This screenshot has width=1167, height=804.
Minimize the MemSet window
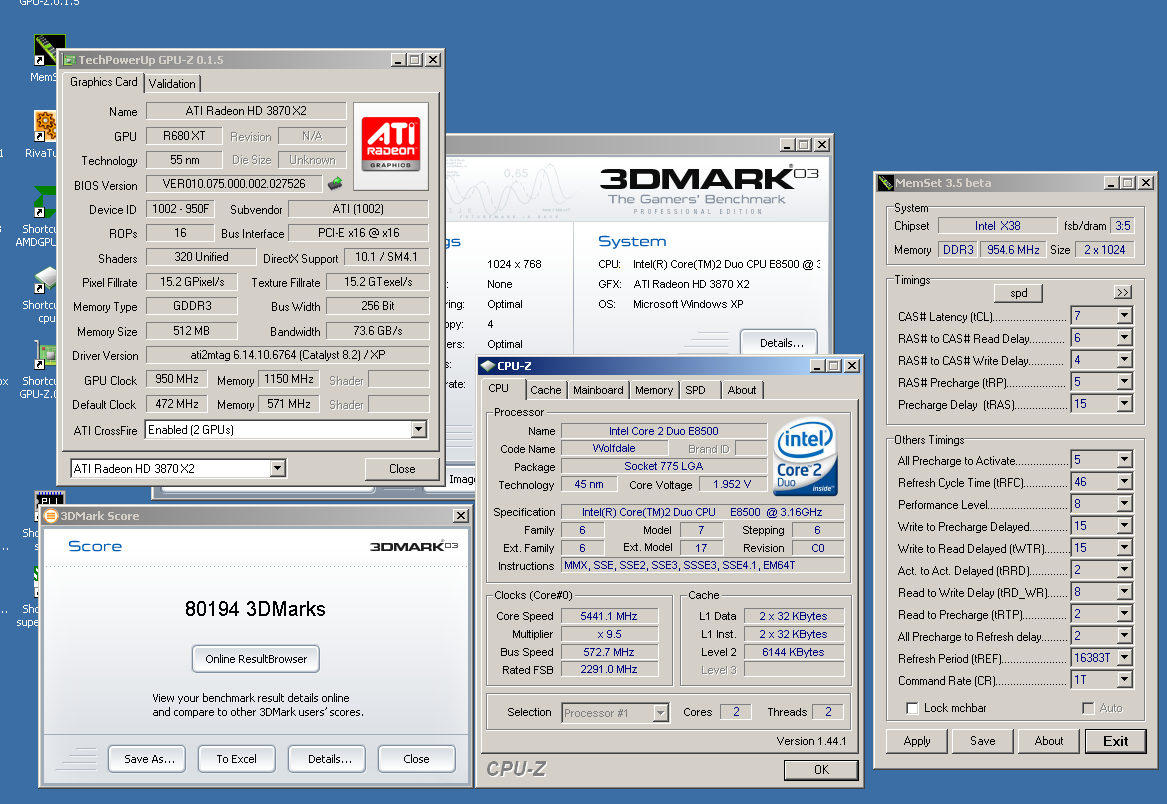[x=1111, y=182]
